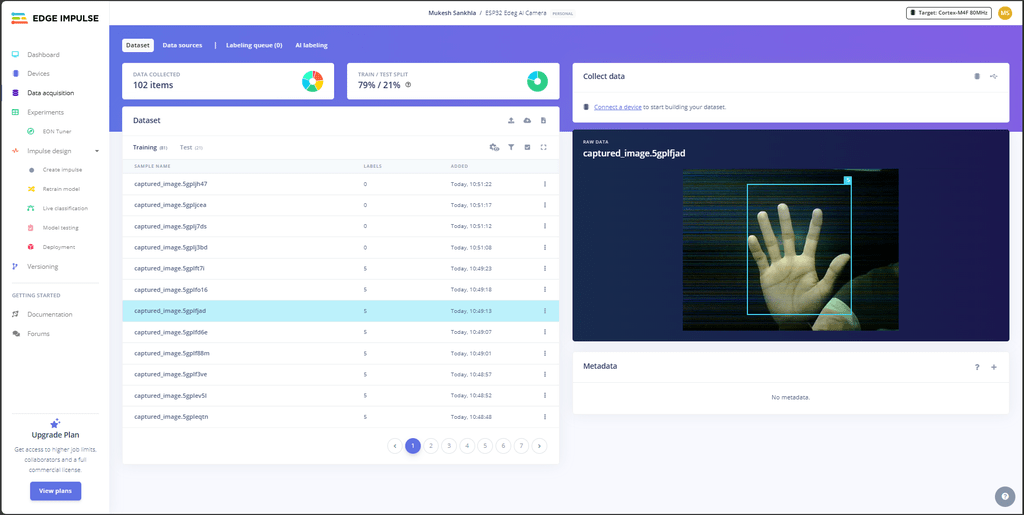Click the View plans button
The width and height of the screenshot is (1024, 515).
[x=56, y=491]
